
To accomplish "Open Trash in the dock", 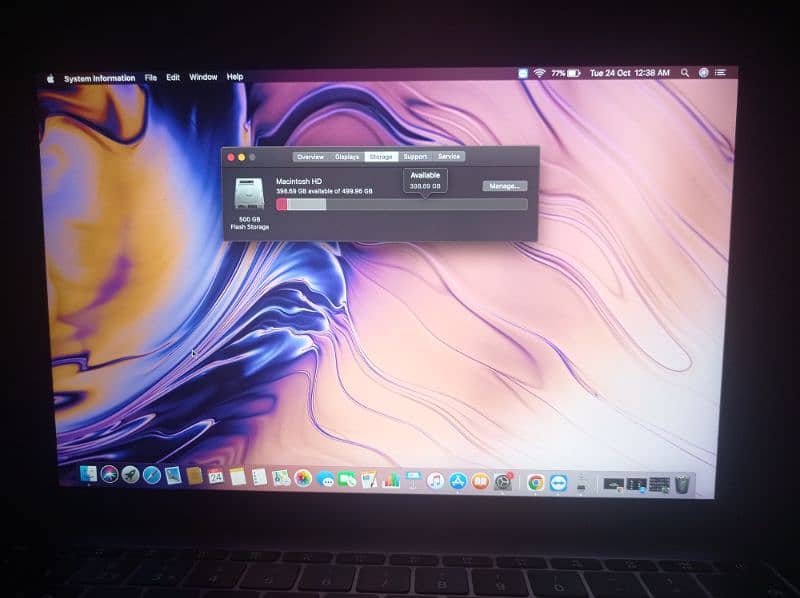I will point(682,484).
